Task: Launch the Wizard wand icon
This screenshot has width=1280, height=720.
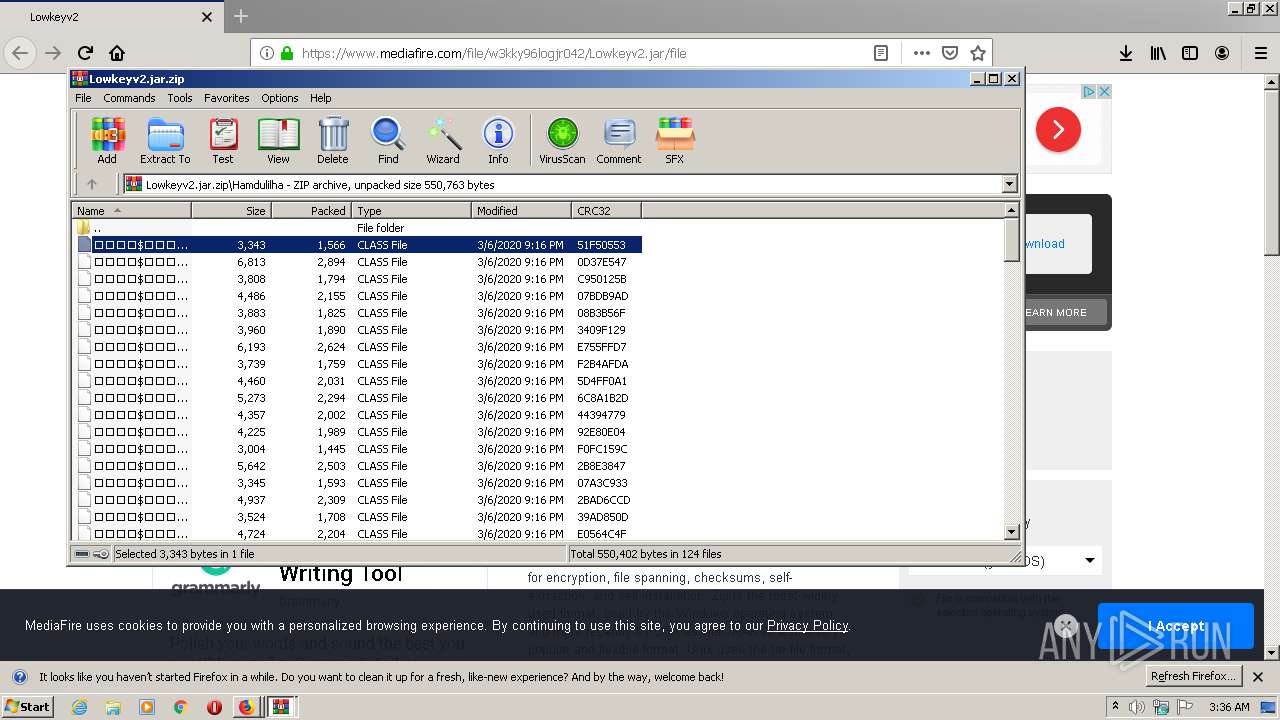Action: (443, 140)
